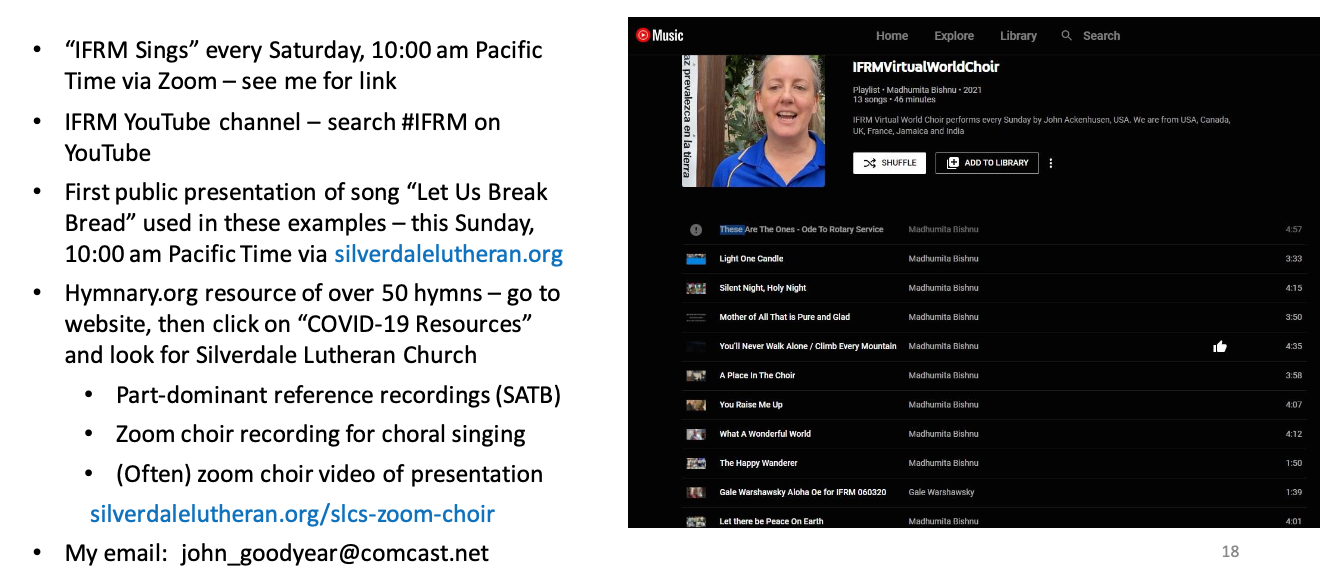Click the Gale Warshawsky artist name
The width and height of the screenshot is (1339, 579).
pos(941,492)
